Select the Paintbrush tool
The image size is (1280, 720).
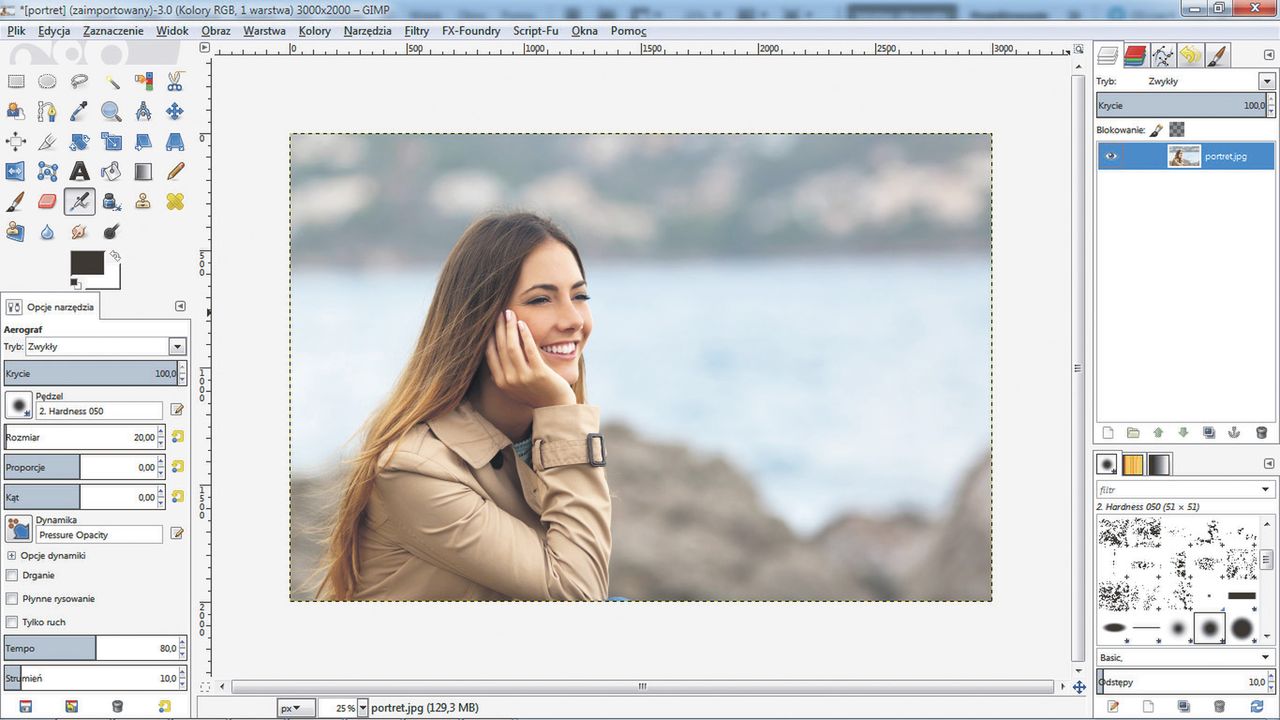[x=16, y=202]
